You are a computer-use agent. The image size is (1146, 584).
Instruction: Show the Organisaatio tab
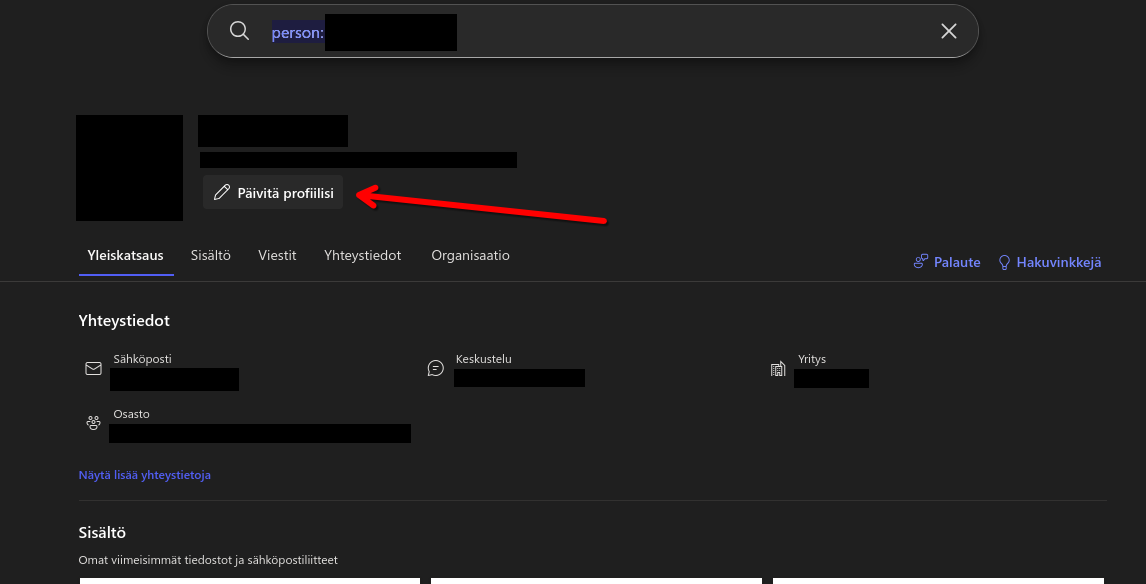[470, 256]
